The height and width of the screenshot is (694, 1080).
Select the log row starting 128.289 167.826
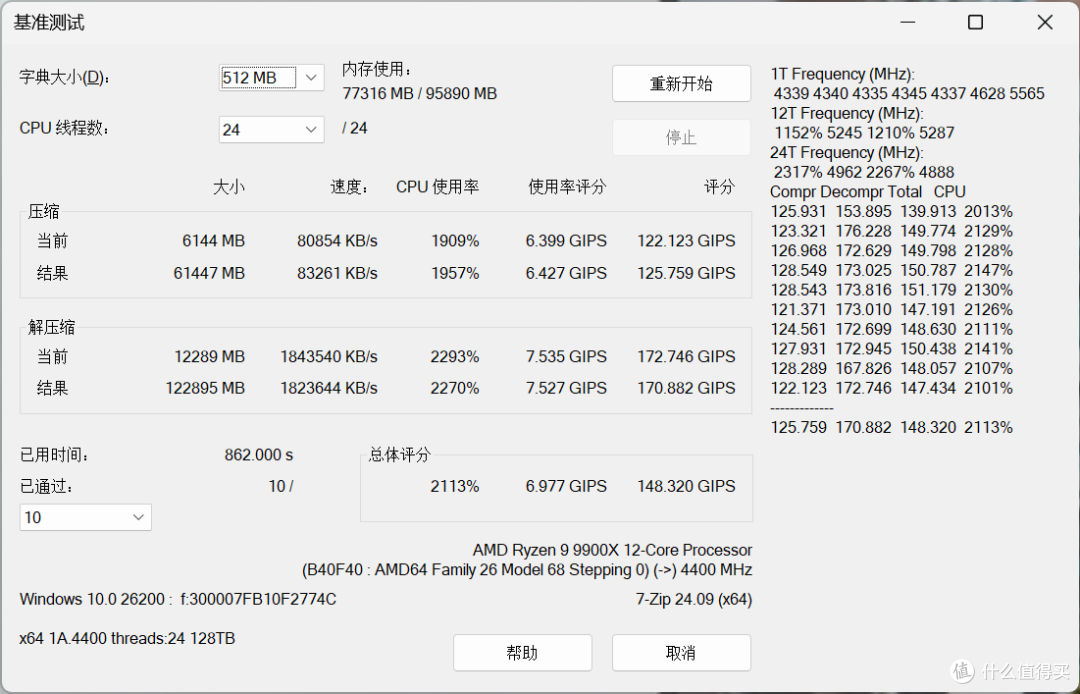(x=891, y=368)
